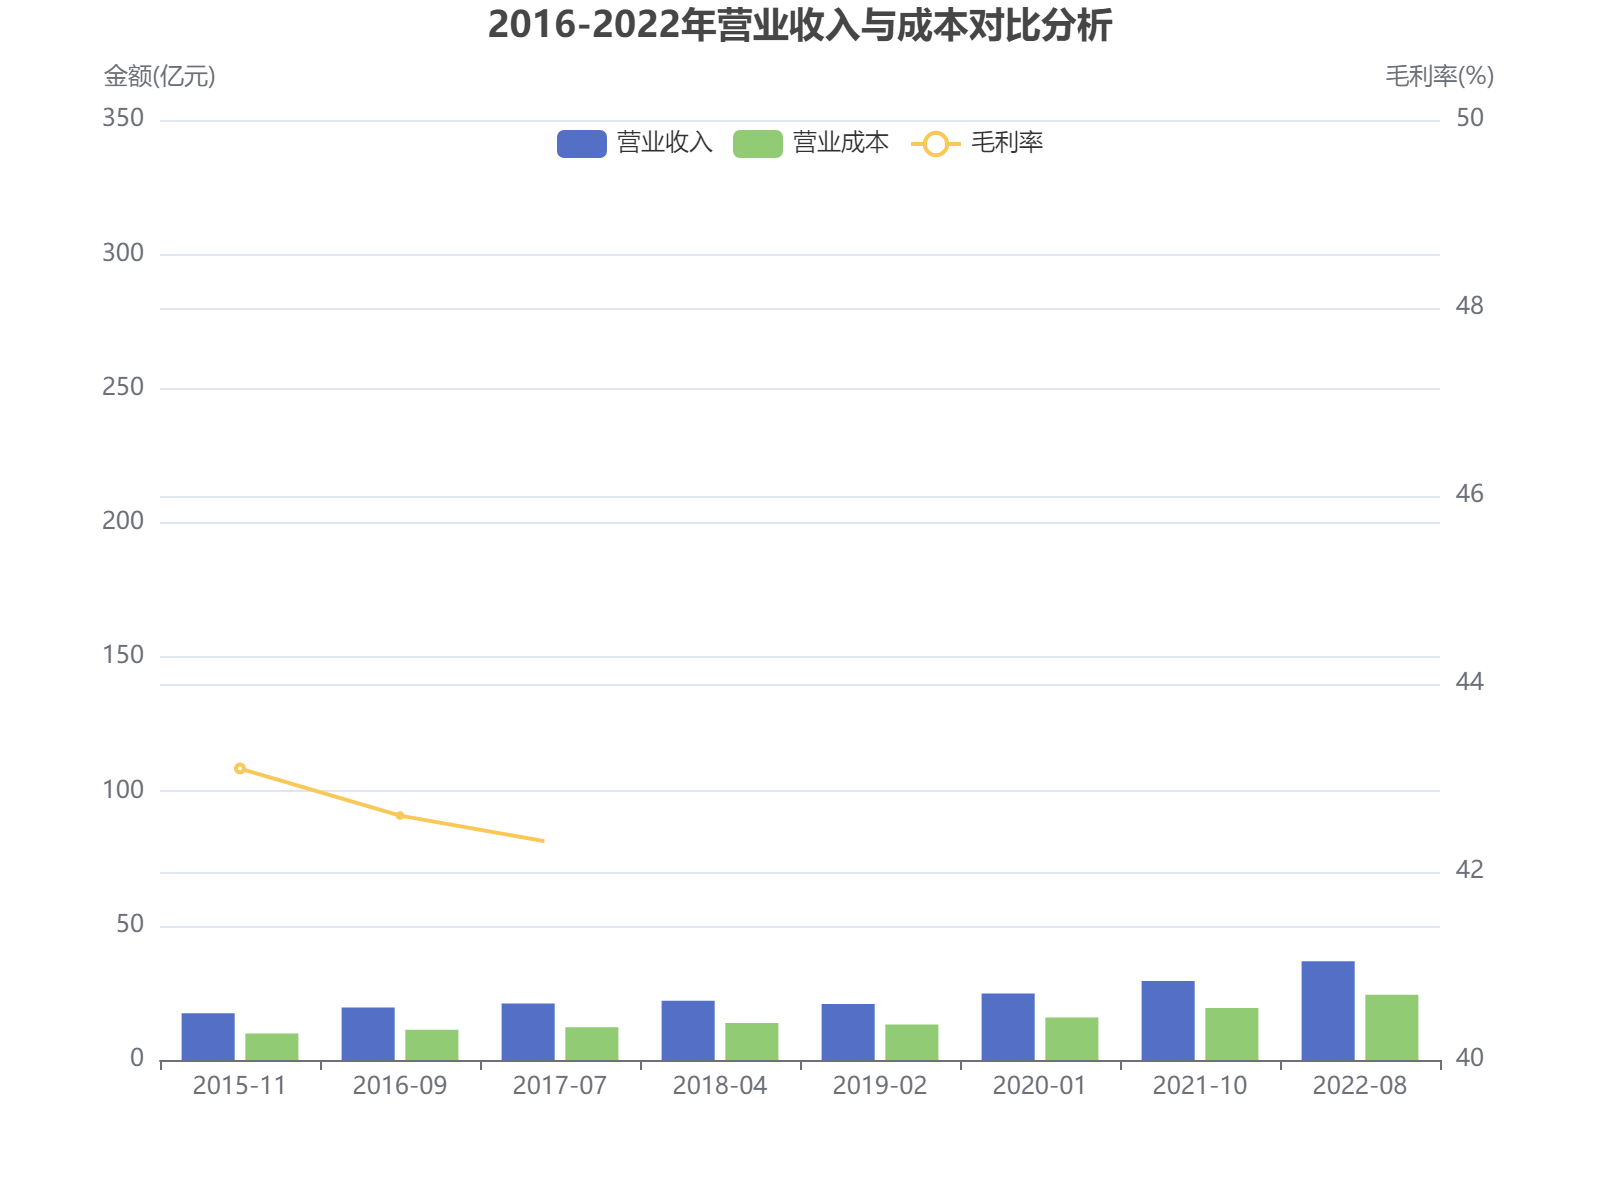The height and width of the screenshot is (1200, 1600).
Task: Select the 2021-10 green cost bar
Action: coord(1232,1034)
